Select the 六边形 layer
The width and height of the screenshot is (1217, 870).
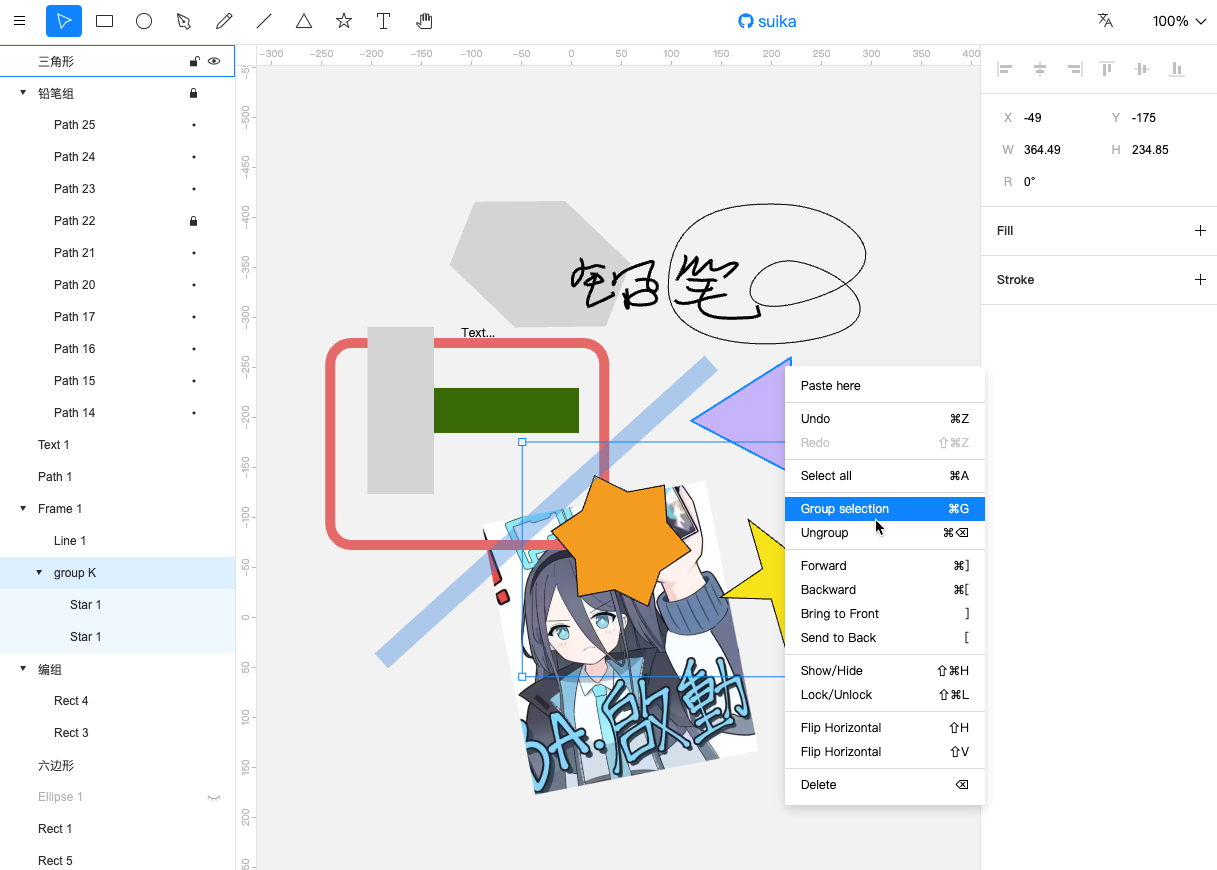pos(117,765)
